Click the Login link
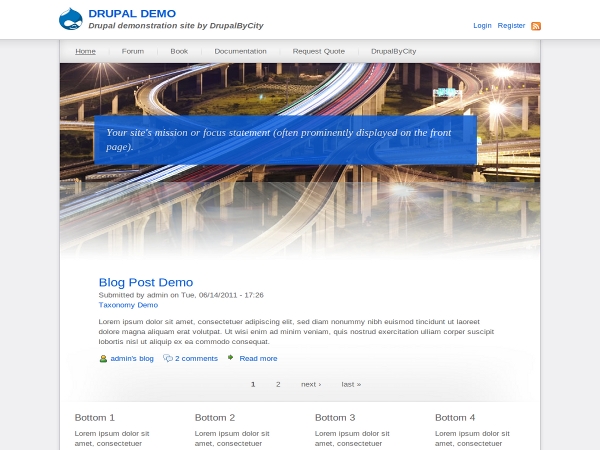 tap(482, 26)
